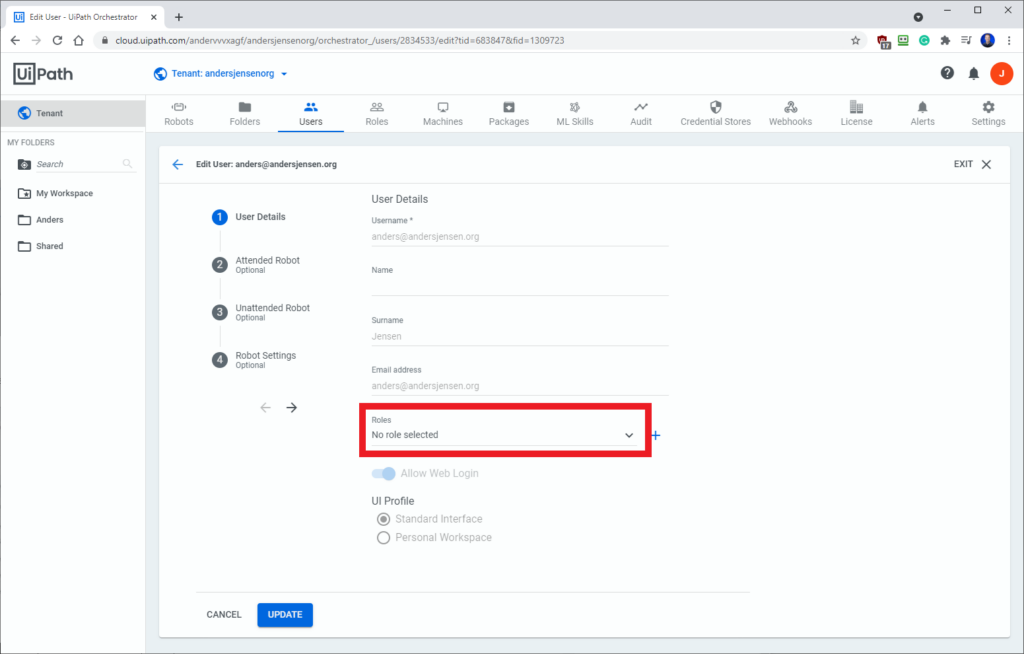Open a new browser tab
Image resolution: width=1024 pixels, height=654 pixels.
tap(179, 17)
